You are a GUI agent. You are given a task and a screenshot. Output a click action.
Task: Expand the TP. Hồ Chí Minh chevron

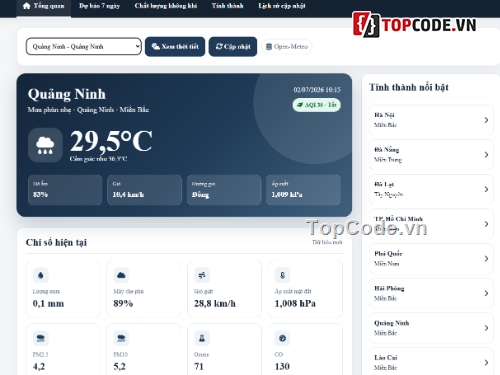[x=486, y=224]
